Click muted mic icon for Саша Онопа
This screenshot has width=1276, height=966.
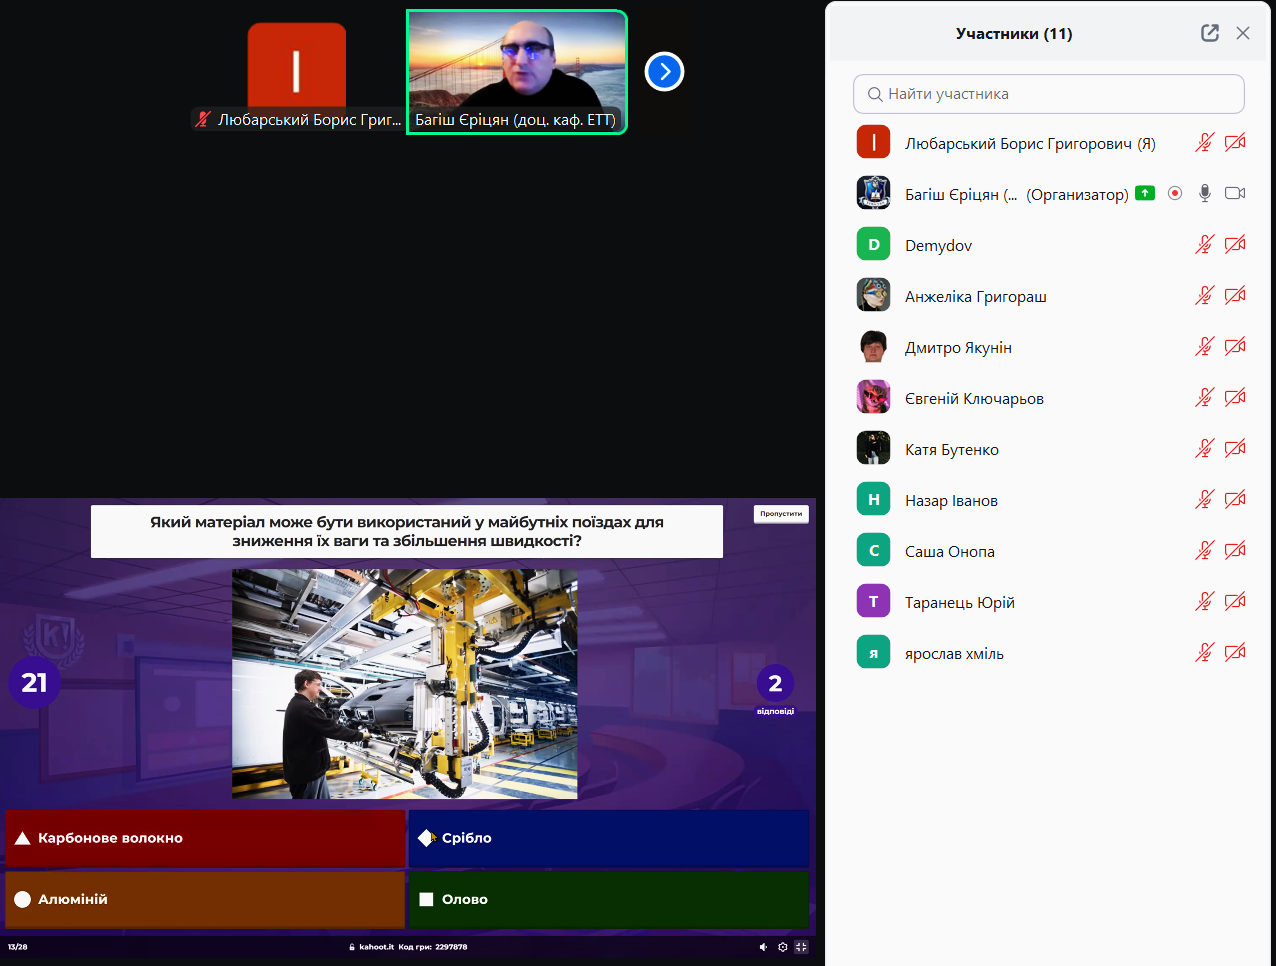1205,550
